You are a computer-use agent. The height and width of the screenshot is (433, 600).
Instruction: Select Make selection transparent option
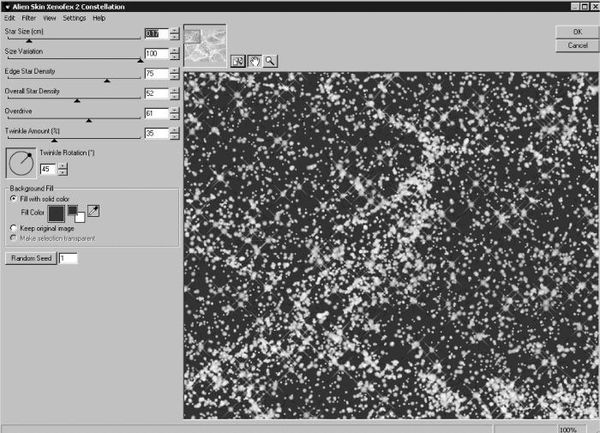coord(13,236)
